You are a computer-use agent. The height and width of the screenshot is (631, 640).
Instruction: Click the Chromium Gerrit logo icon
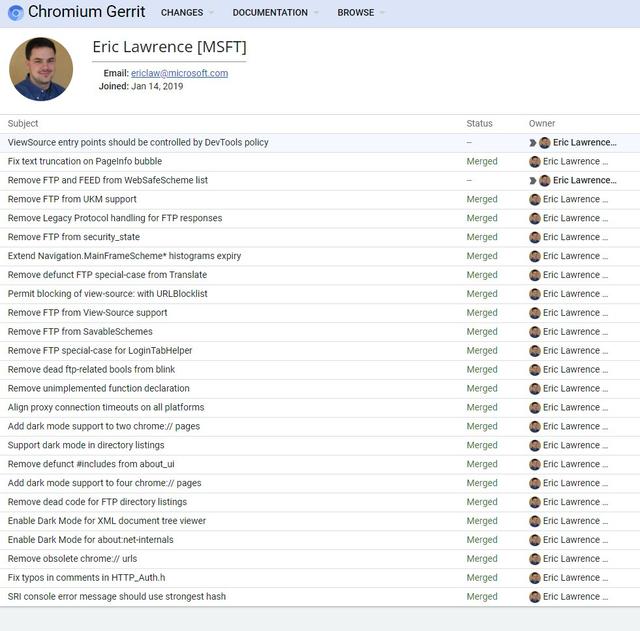[16, 13]
